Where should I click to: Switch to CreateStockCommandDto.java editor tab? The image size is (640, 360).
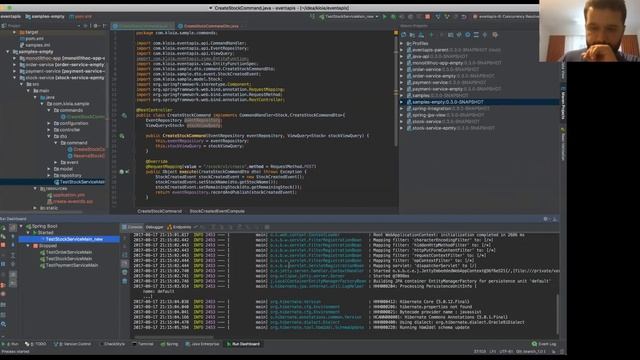coord(211,26)
